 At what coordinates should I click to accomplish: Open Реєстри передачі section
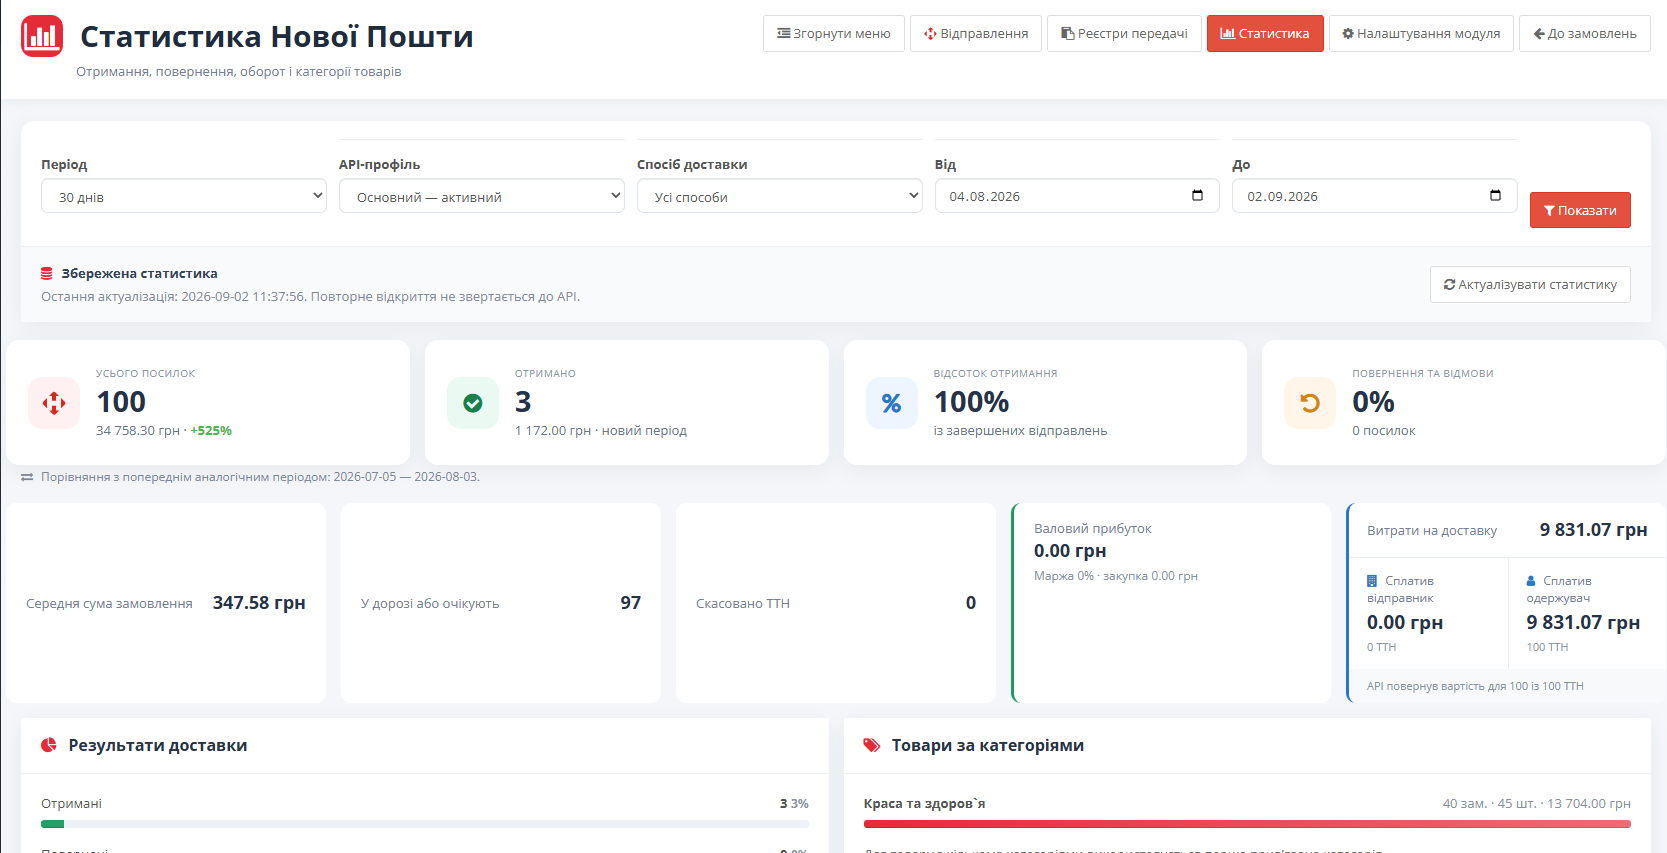(x=1124, y=33)
